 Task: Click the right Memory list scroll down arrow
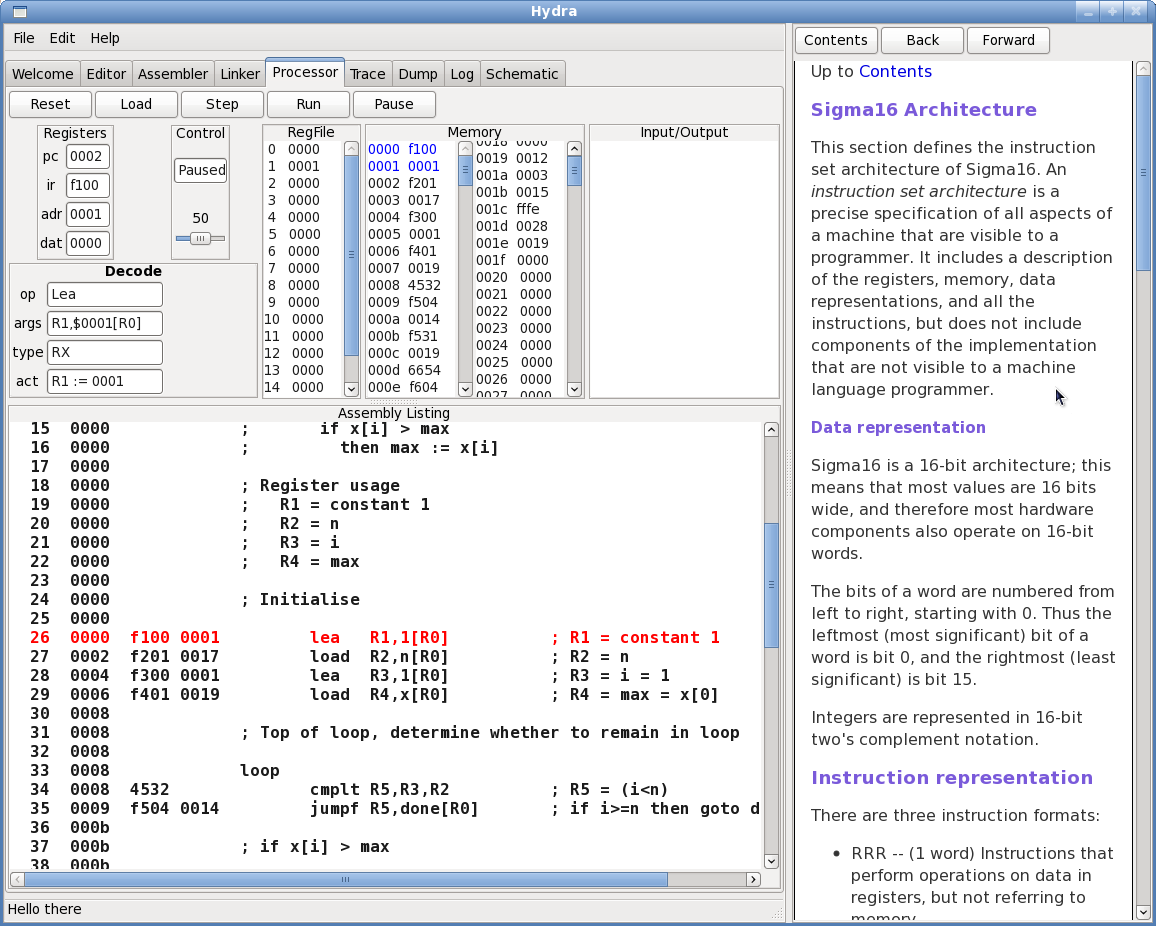[x=574, y=389]
